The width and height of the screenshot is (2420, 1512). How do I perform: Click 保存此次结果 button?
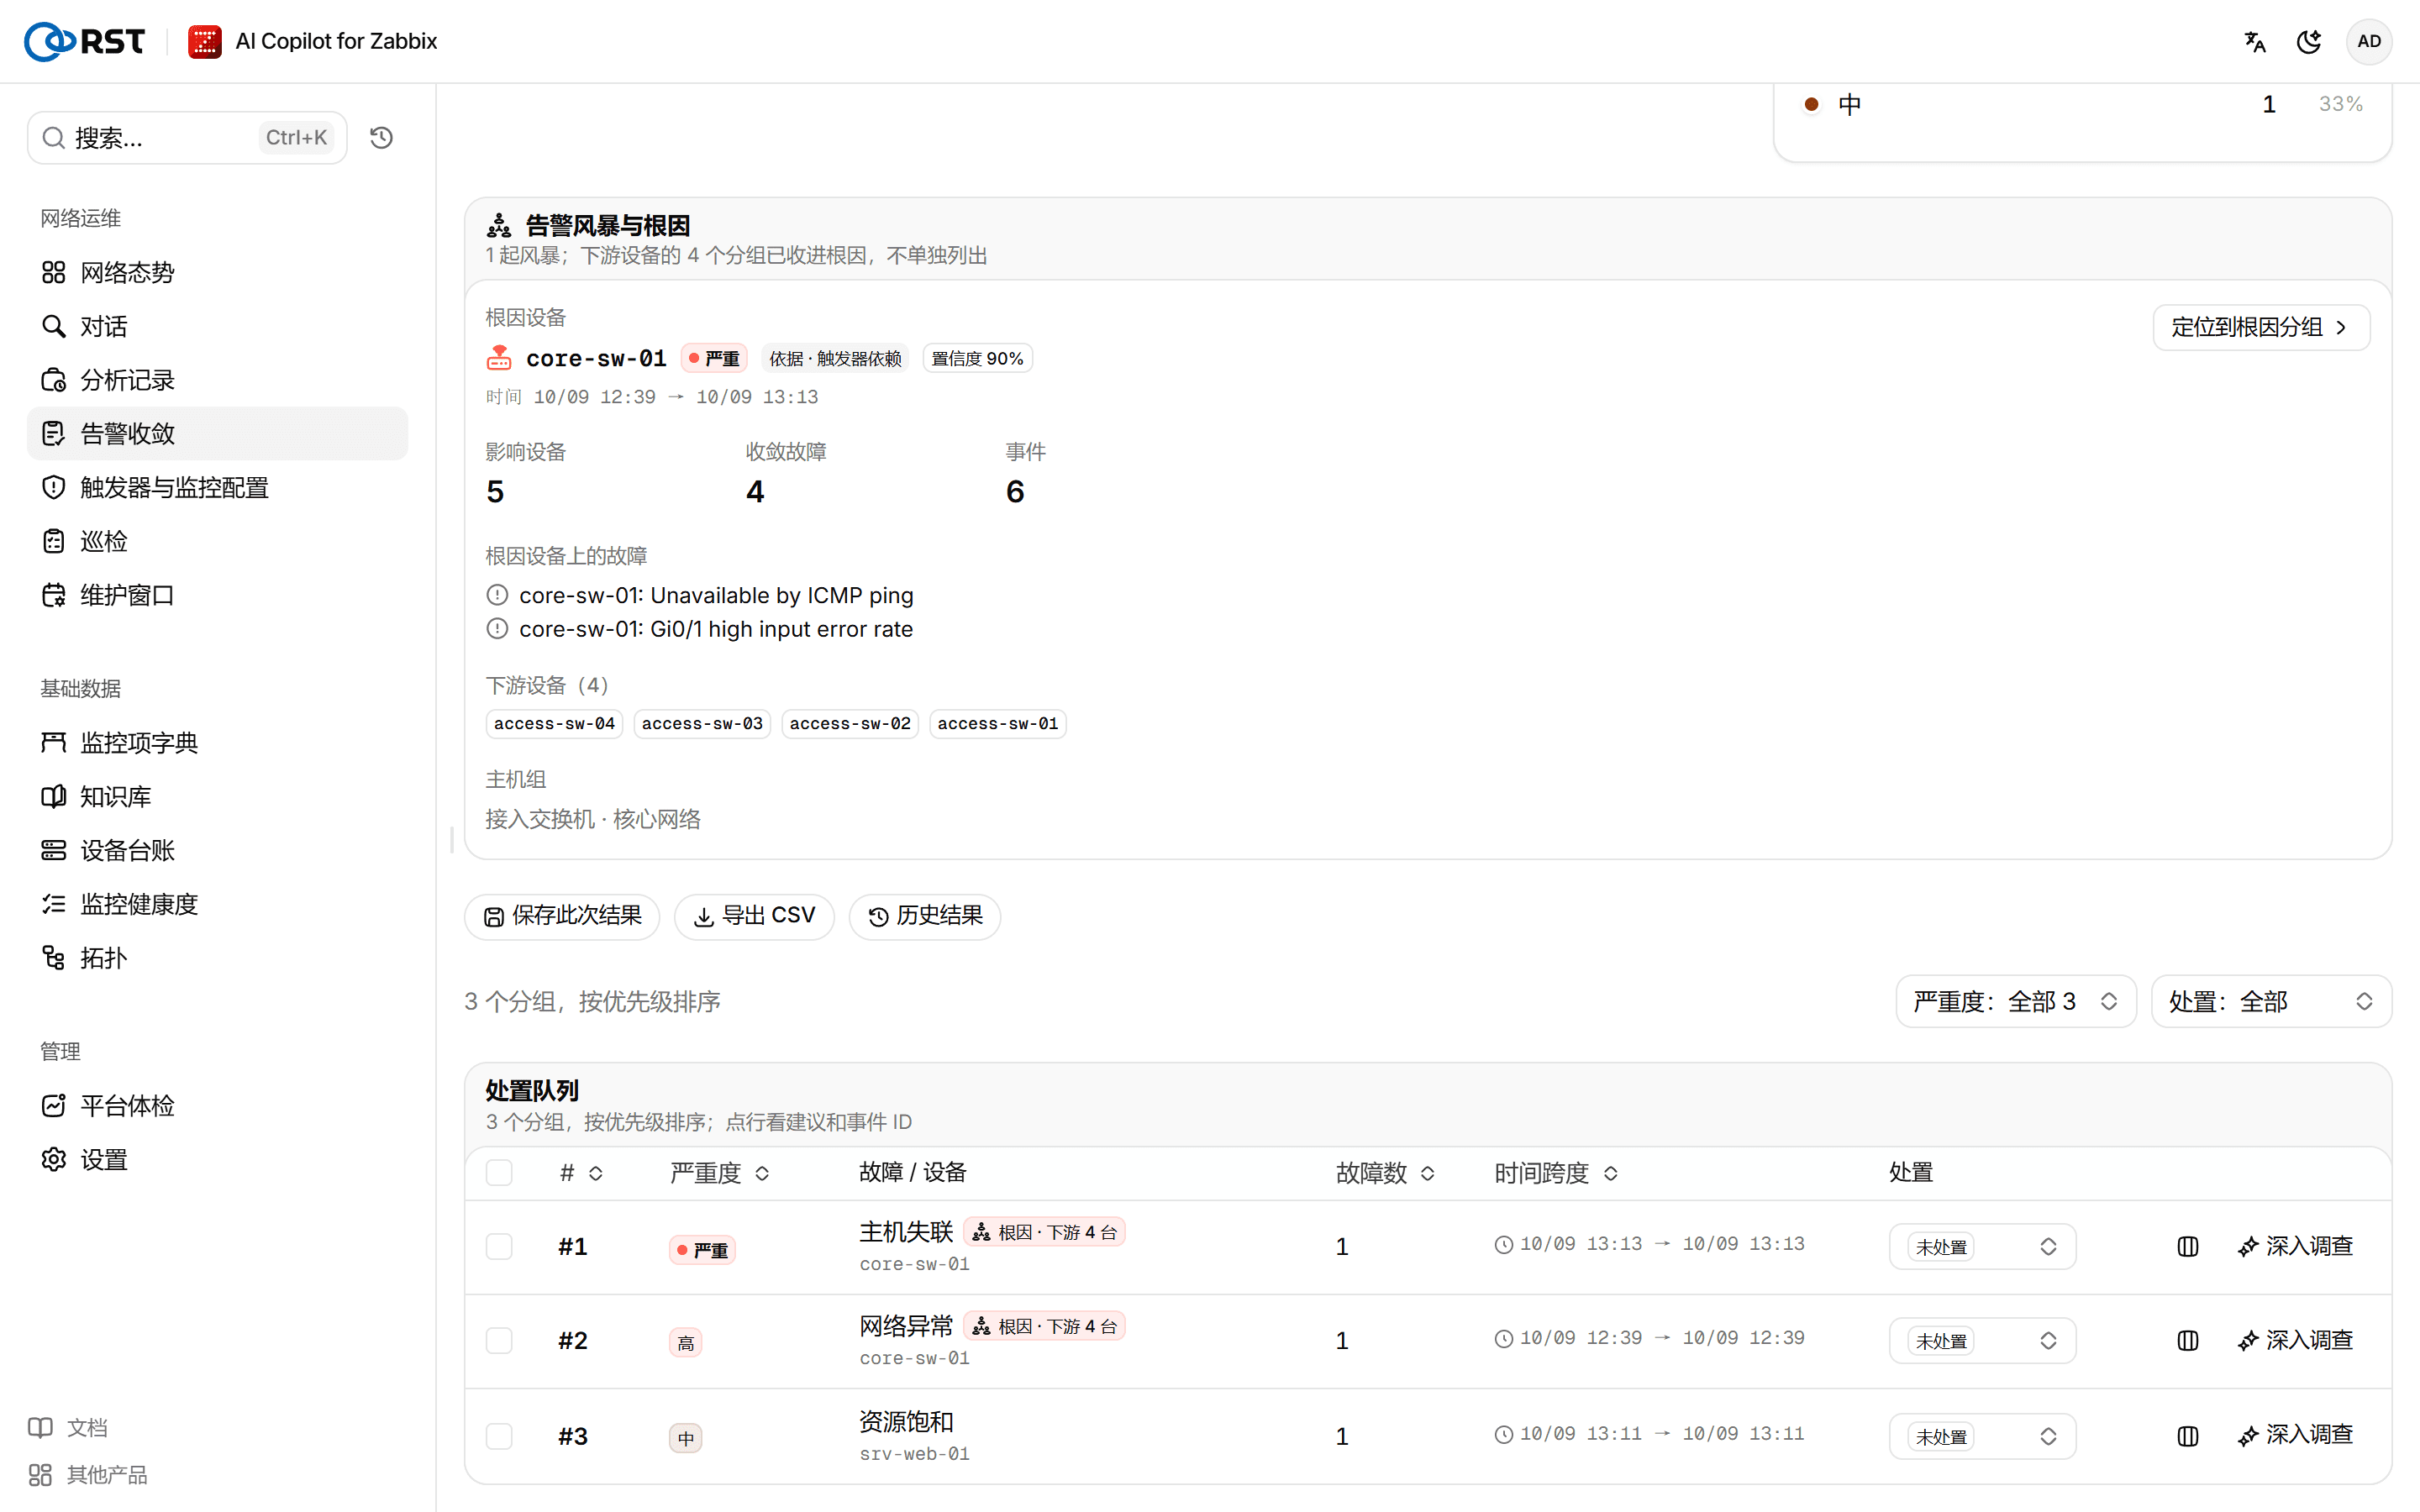(562, 916)
